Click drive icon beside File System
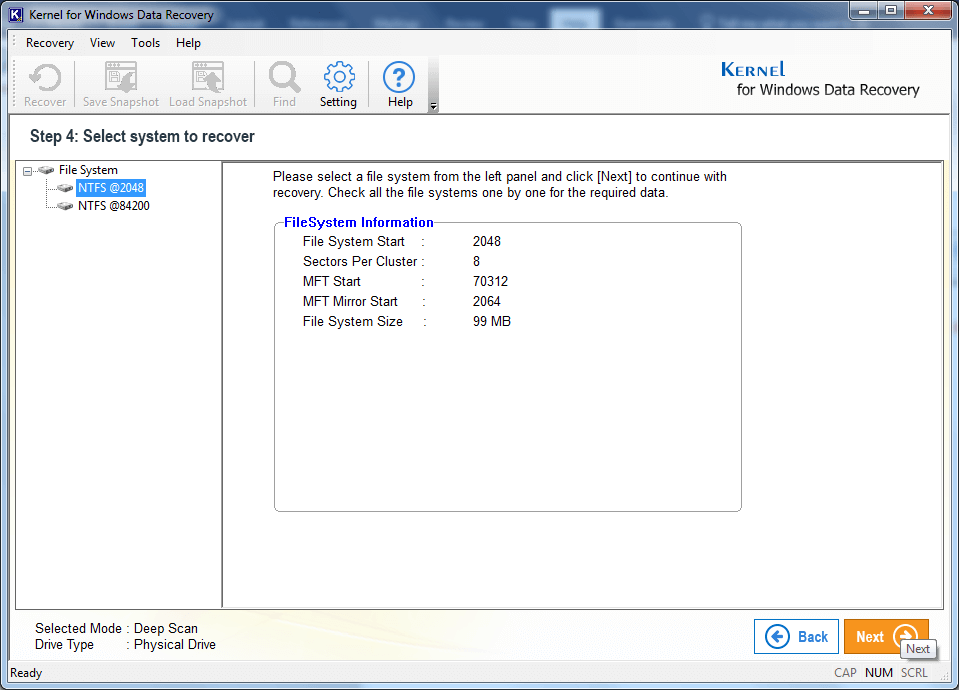 [46, 170]
